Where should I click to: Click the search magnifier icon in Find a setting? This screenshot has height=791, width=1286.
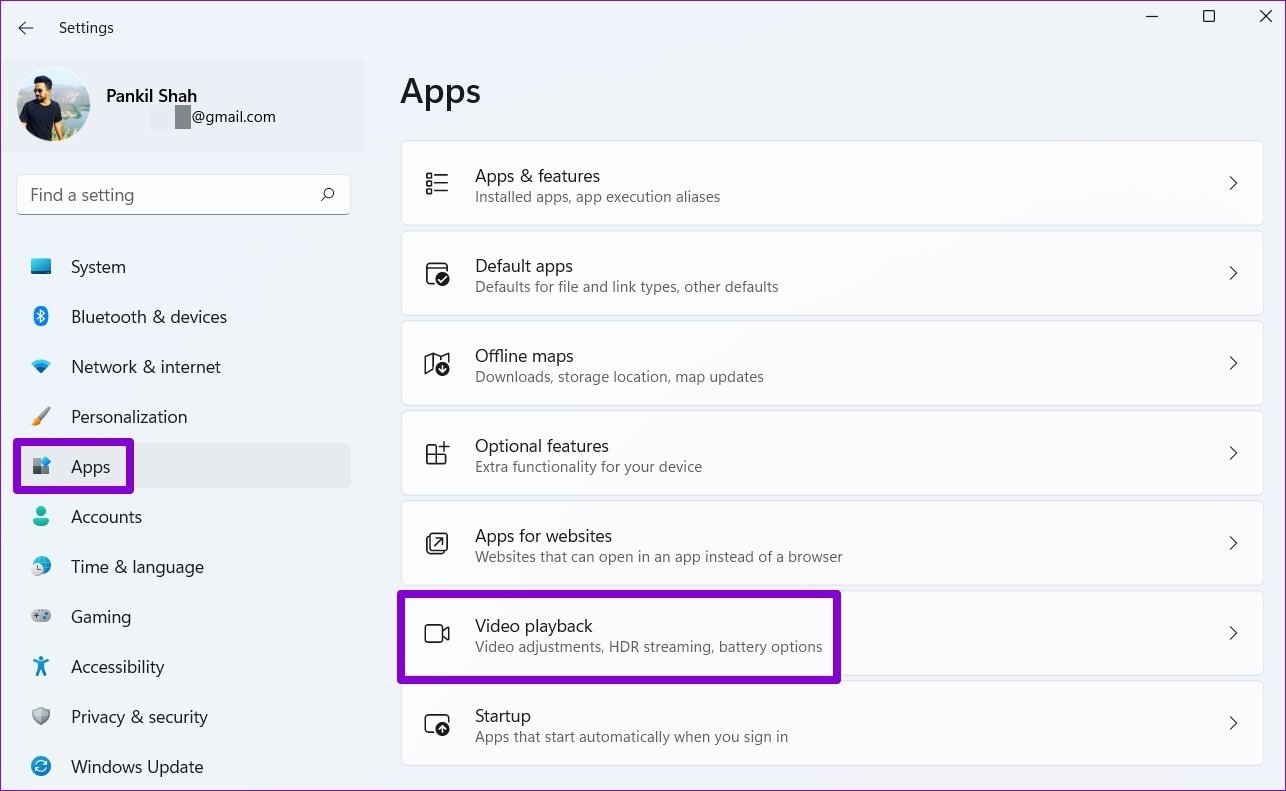[327, 195]
